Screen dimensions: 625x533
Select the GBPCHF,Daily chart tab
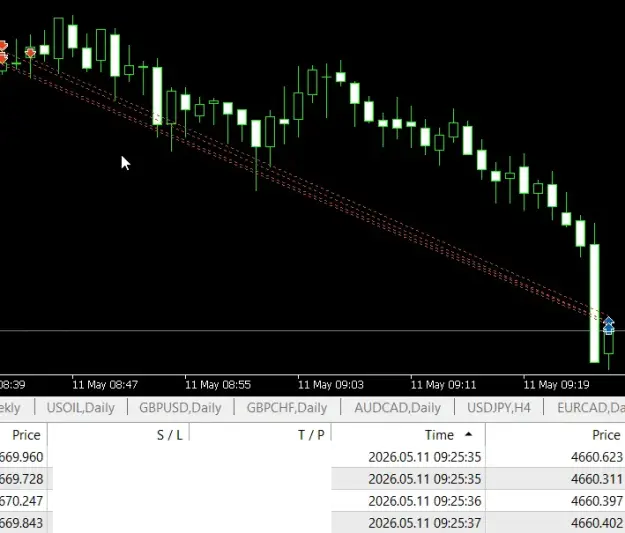pos(287,407)
